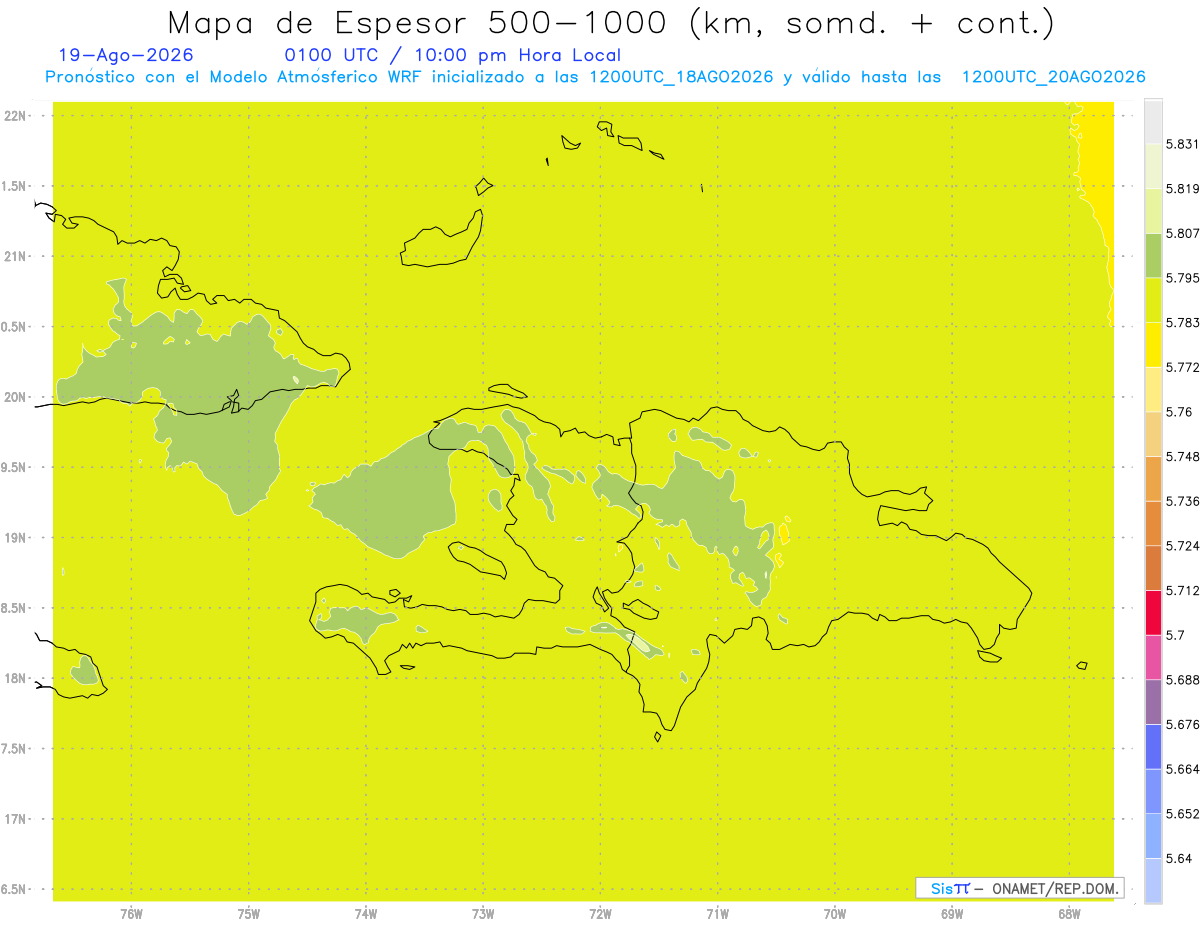
Task: Click legend value 5.64
Action: [1179, 858]
